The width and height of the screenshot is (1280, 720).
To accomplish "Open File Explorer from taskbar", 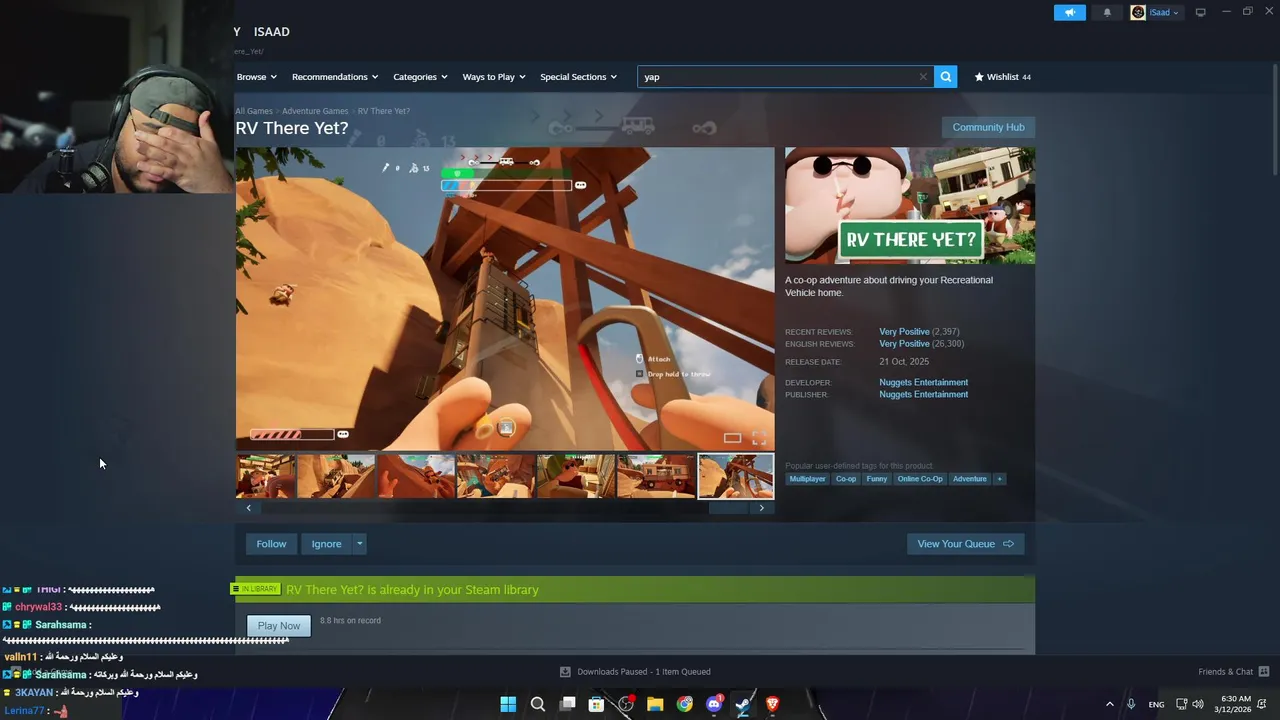I will coord(655,704).
